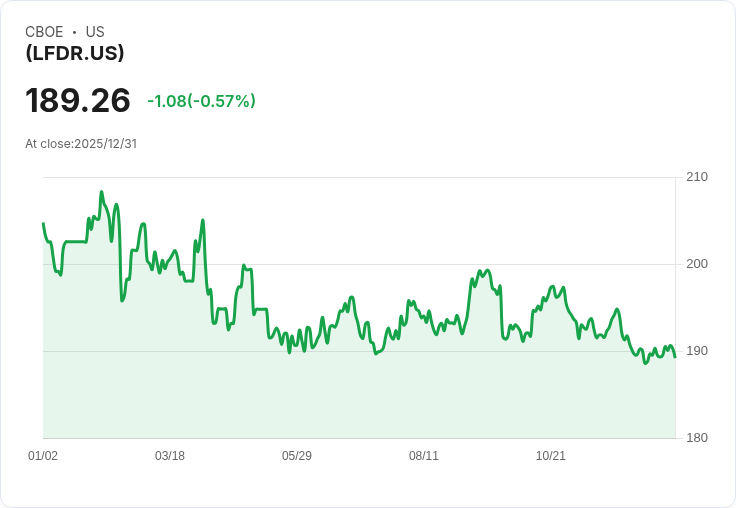The image size is (736, 508).
Task: Click the lowest dip of the price line
Action: [x=645, y=363]
